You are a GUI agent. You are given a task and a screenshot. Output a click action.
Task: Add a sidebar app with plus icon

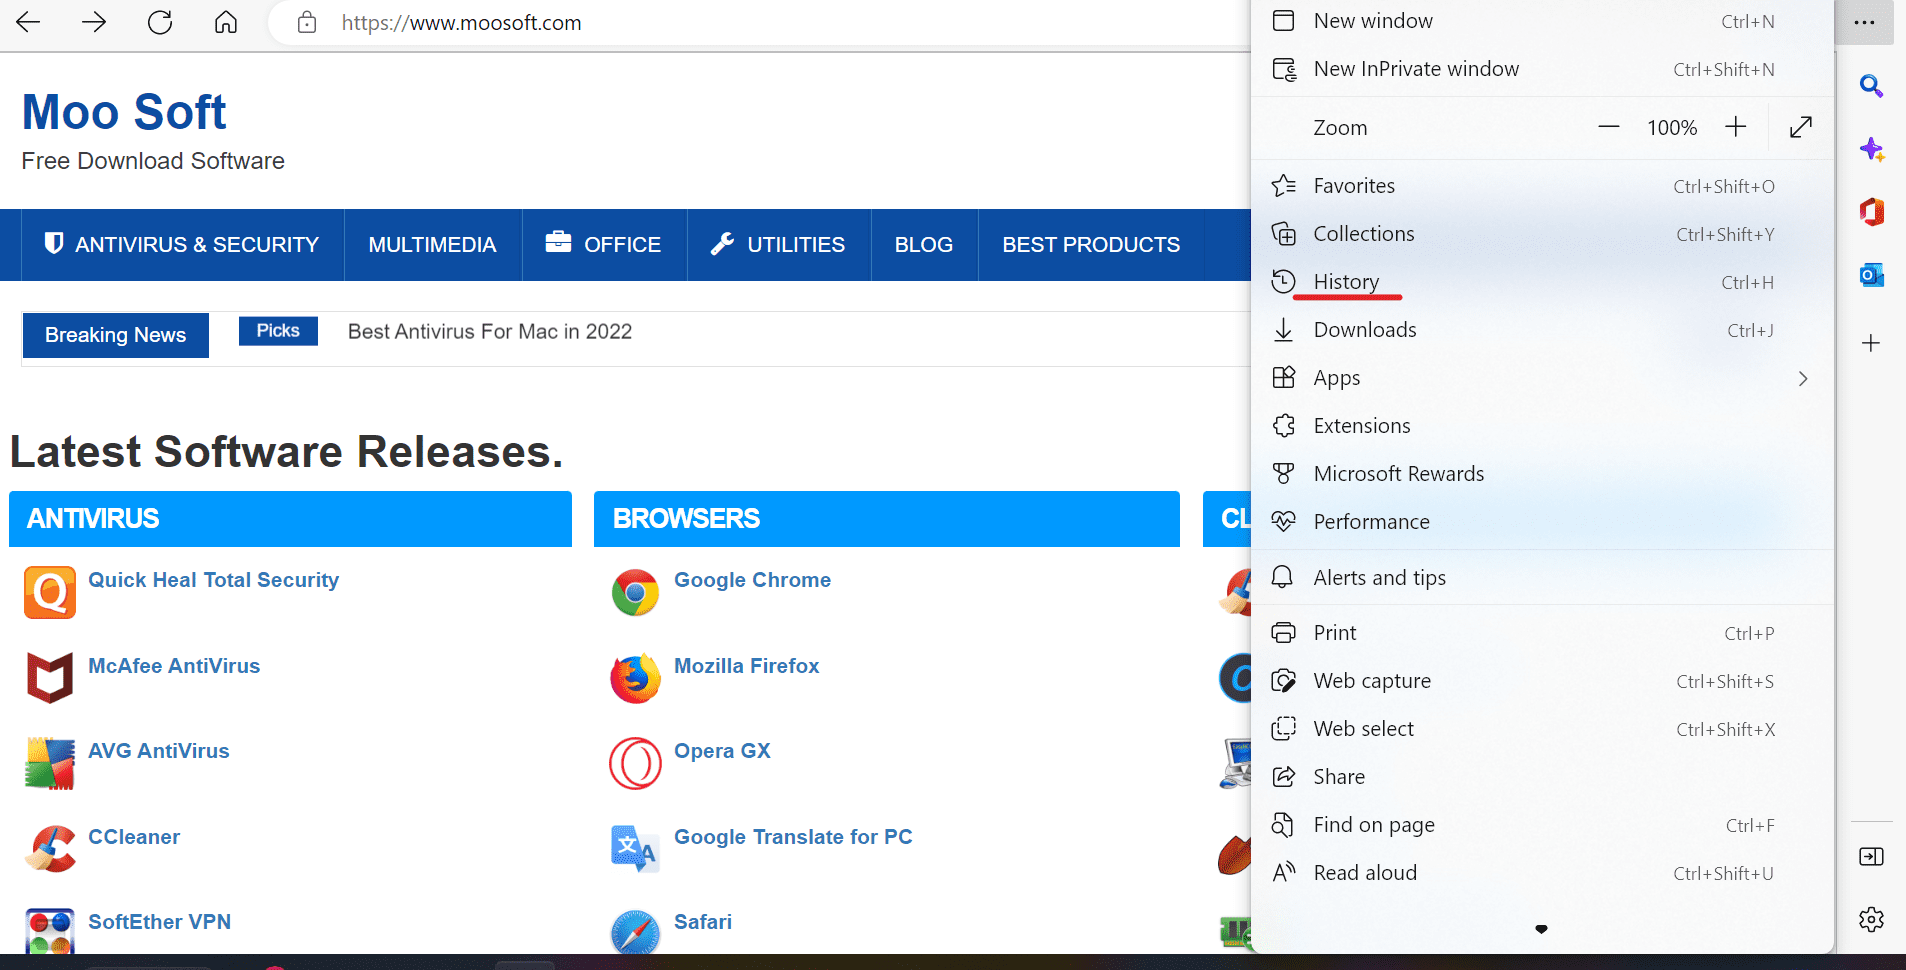(x=1871, y=343)
